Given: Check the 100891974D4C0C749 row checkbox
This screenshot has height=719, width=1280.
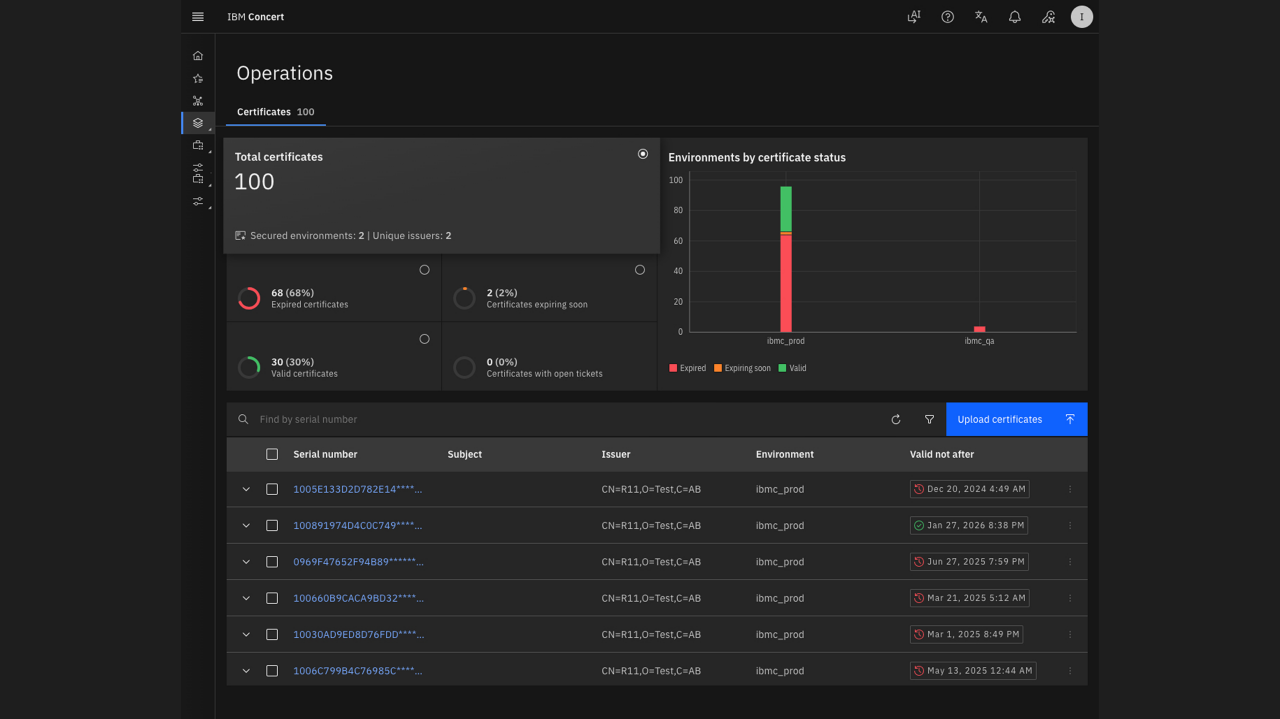Looking at the screenshot, I should coord(272,525).
